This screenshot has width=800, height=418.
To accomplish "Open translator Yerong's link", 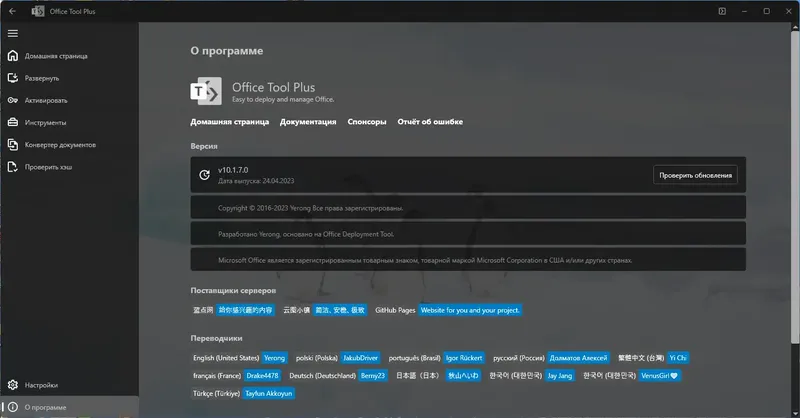I will pos(274,358).
